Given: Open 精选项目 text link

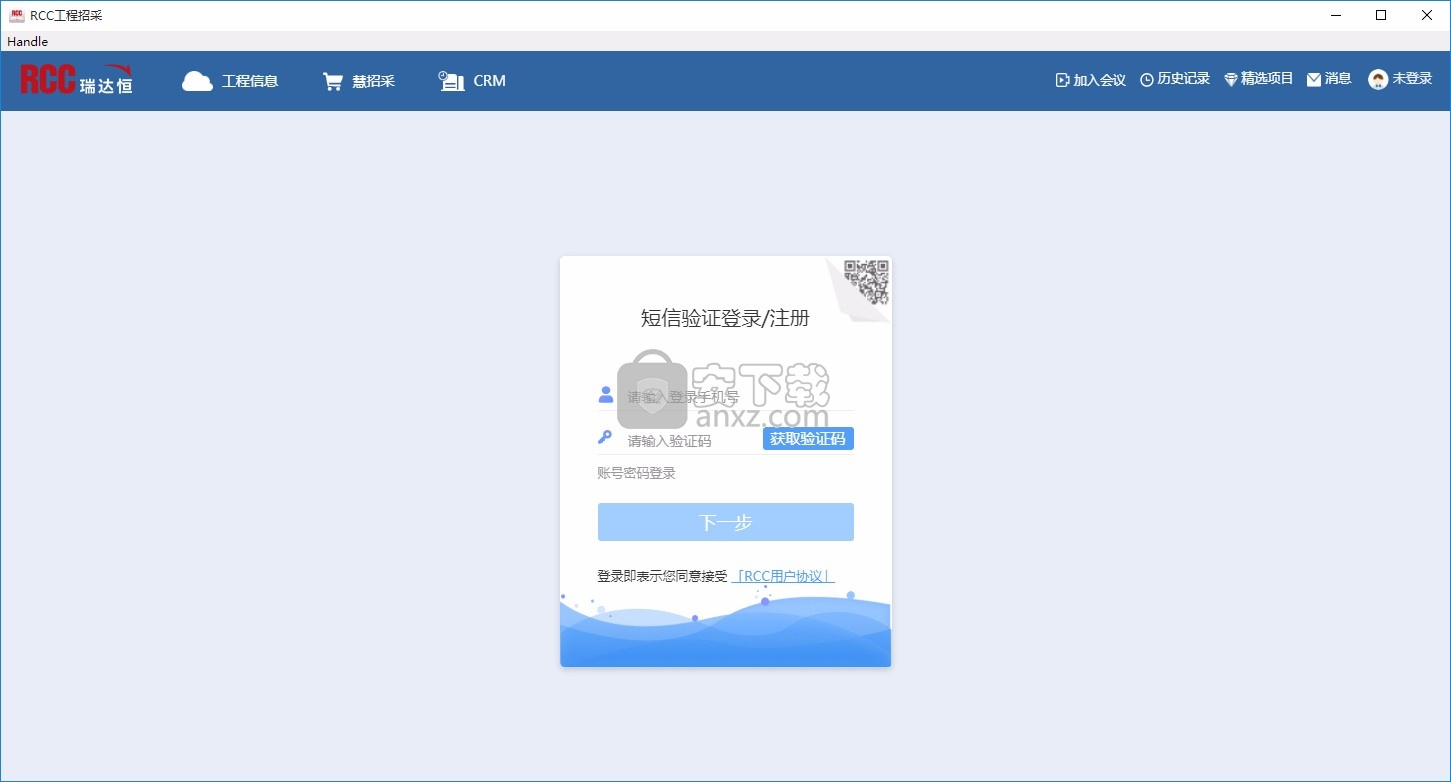Looking at the screenshot, I should coord(1267,79).
